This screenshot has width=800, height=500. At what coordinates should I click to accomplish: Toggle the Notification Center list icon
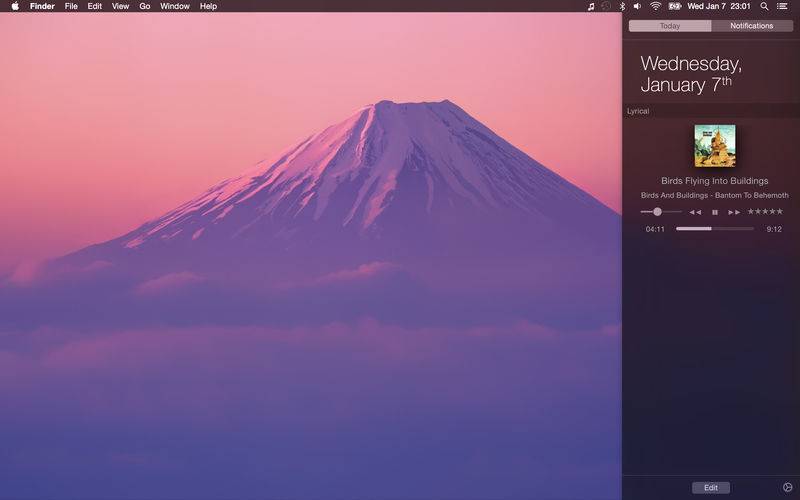[x=782, y=6]
